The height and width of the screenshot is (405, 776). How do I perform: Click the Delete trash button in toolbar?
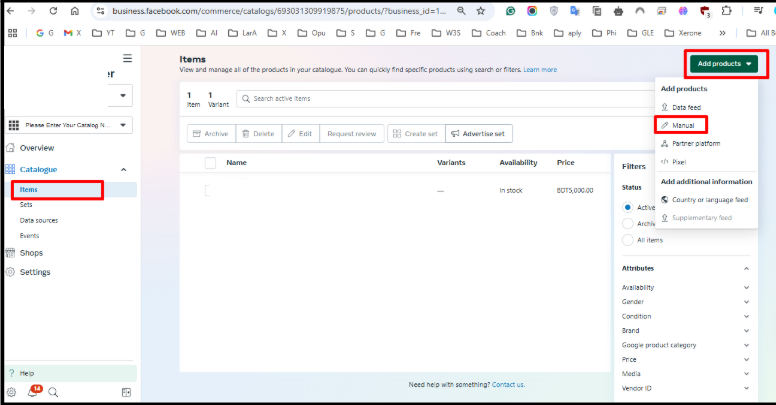[x=257, y=133]
